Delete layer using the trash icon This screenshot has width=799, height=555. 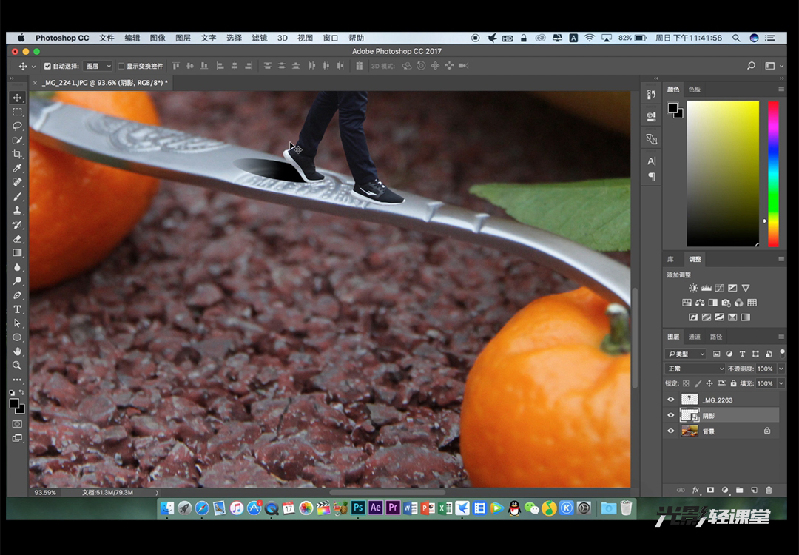[768, 490]
